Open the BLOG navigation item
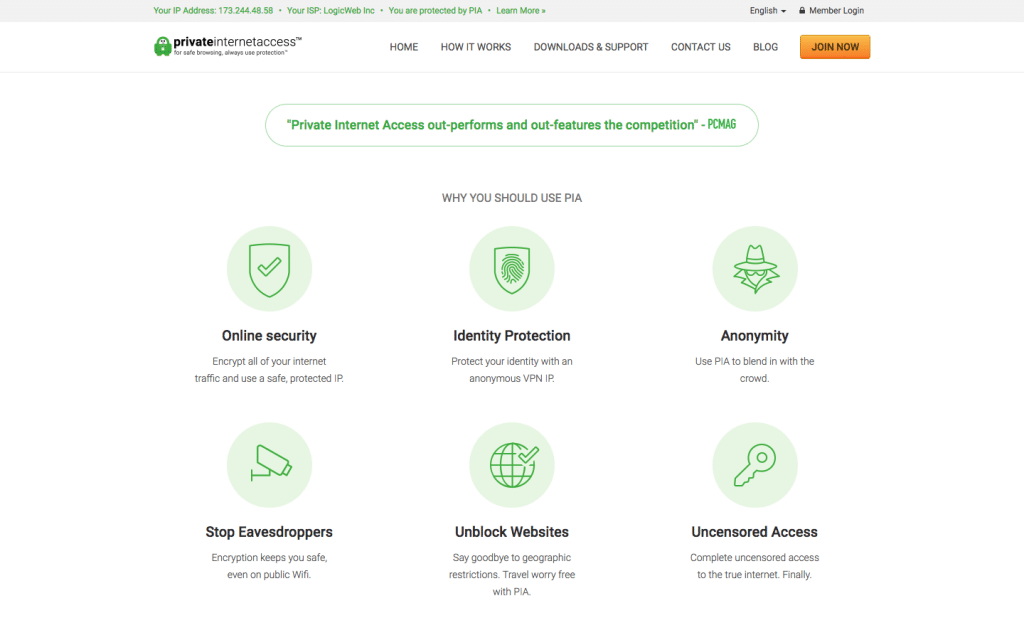The image size is (1024, 640). (x=765, y=47)
